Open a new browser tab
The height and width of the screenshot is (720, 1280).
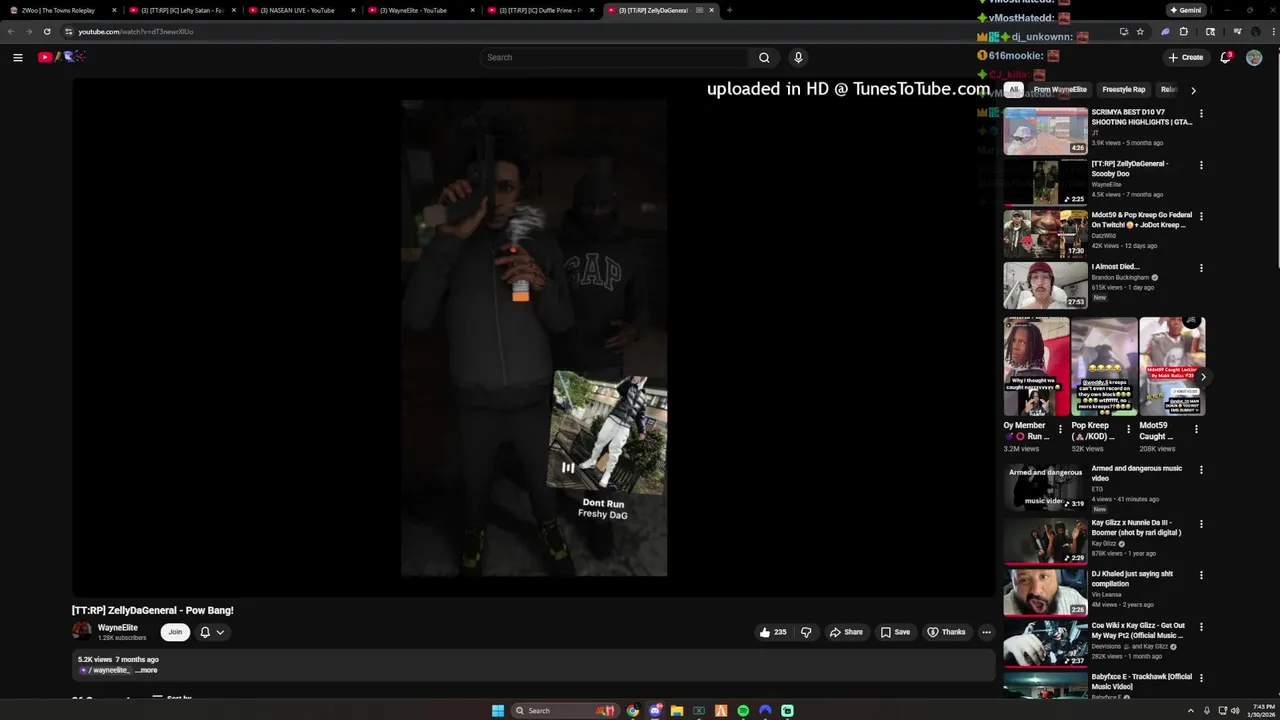pos(729,10)
